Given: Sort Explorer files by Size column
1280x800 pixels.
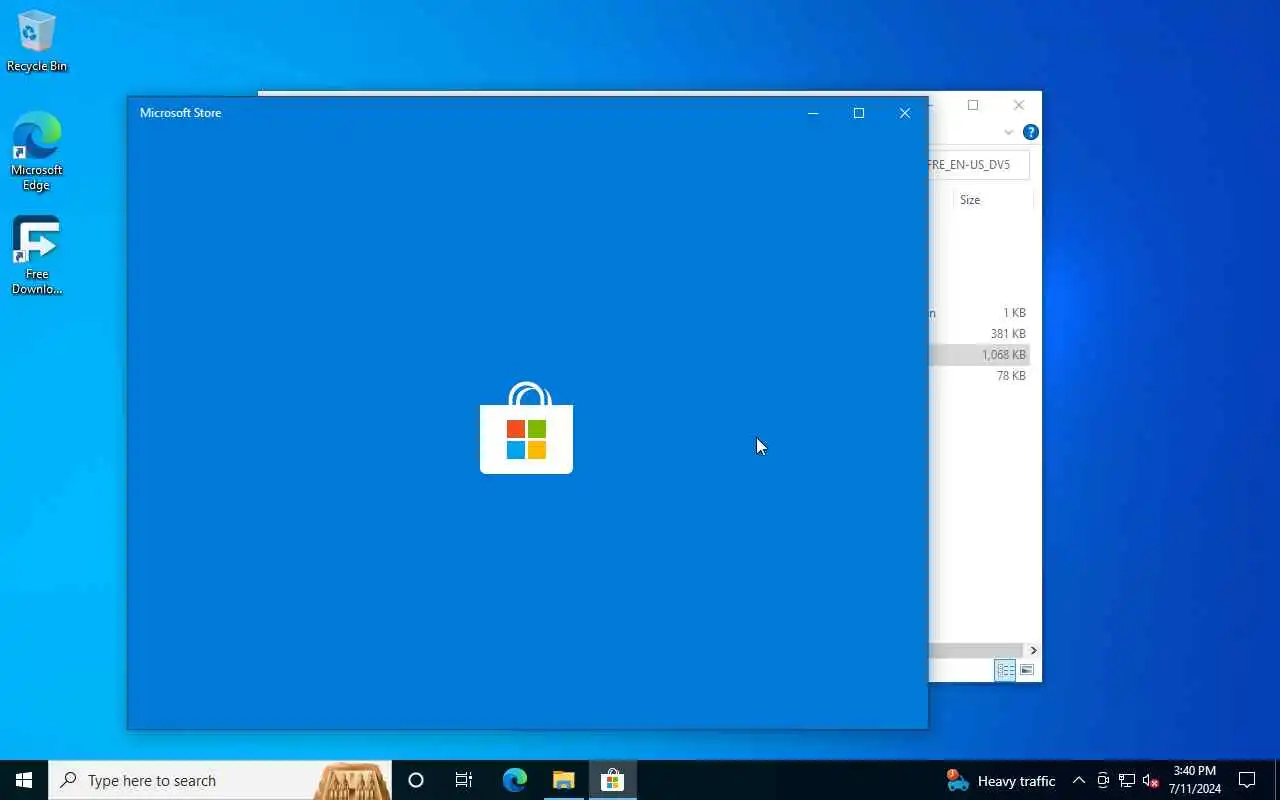Looking at the screenshot, I should coord(992,200).
